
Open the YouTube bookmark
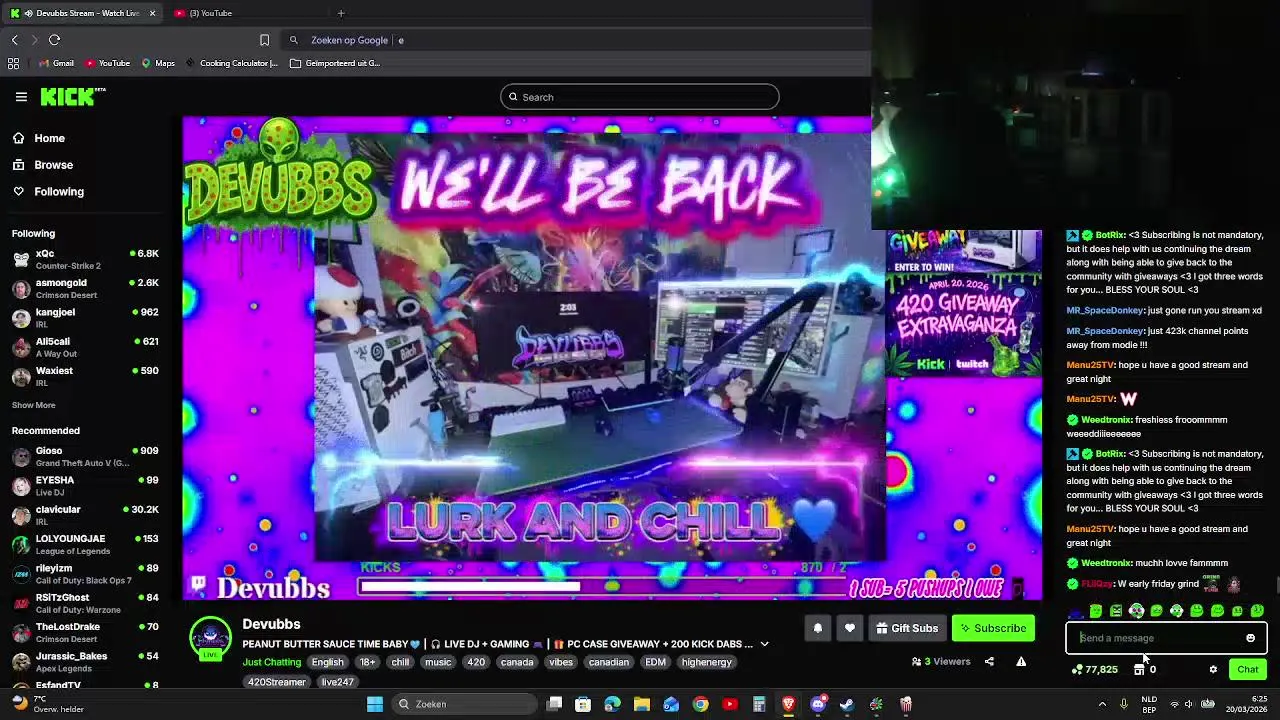pos(107,63)
